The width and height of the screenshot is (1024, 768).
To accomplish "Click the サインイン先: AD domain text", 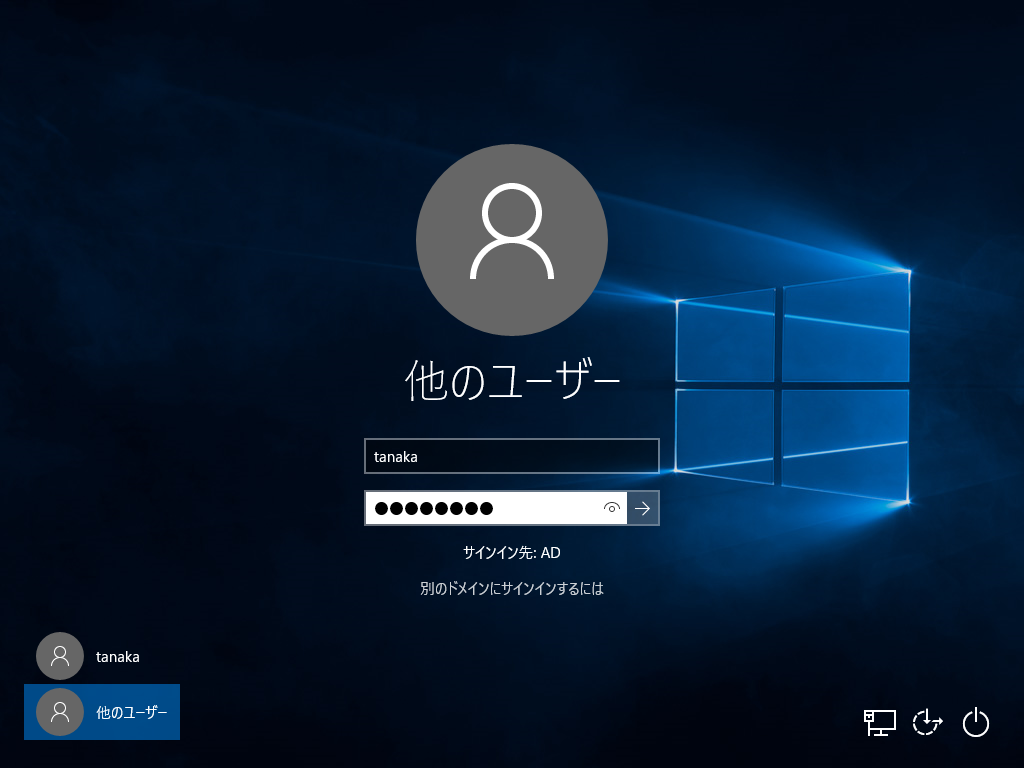I will tap(512, 552).
